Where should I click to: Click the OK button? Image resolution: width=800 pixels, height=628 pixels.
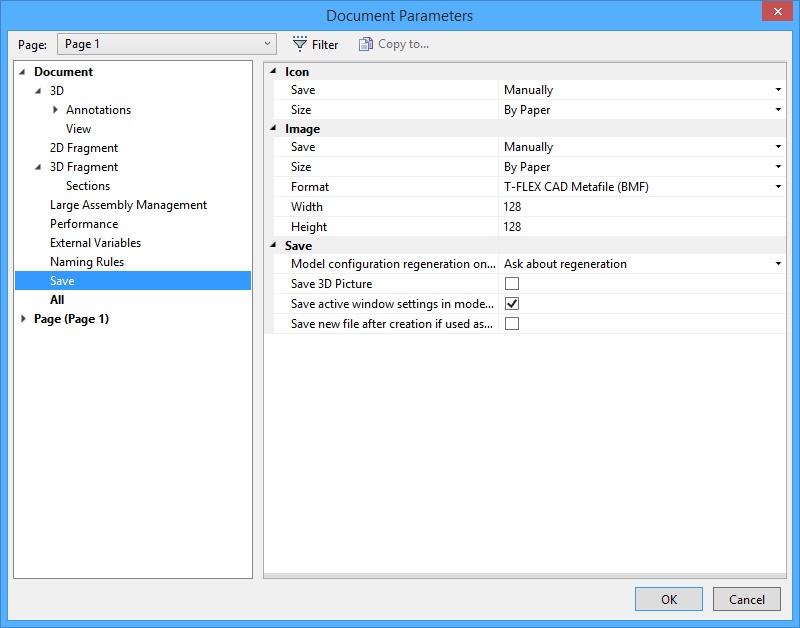(x=668, y=599)
